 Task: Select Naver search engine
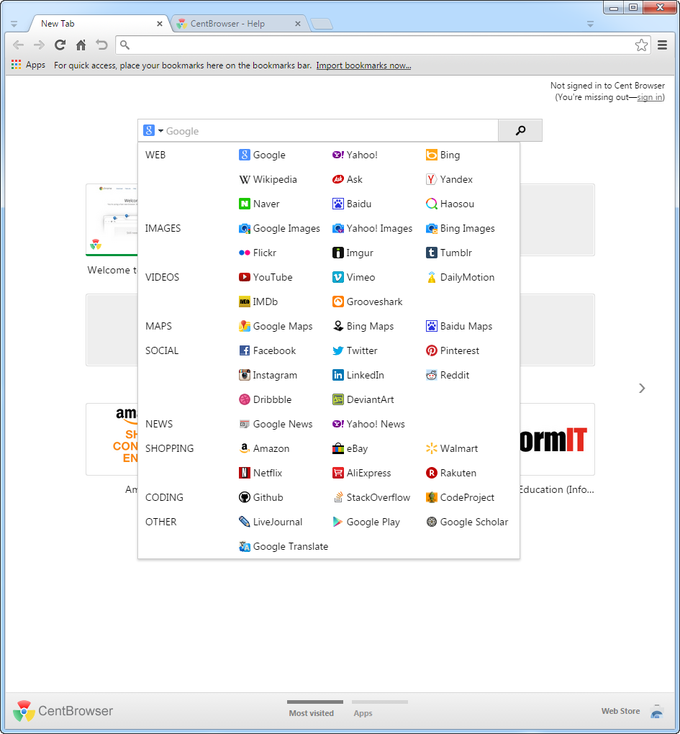click(x=259, y=204)
